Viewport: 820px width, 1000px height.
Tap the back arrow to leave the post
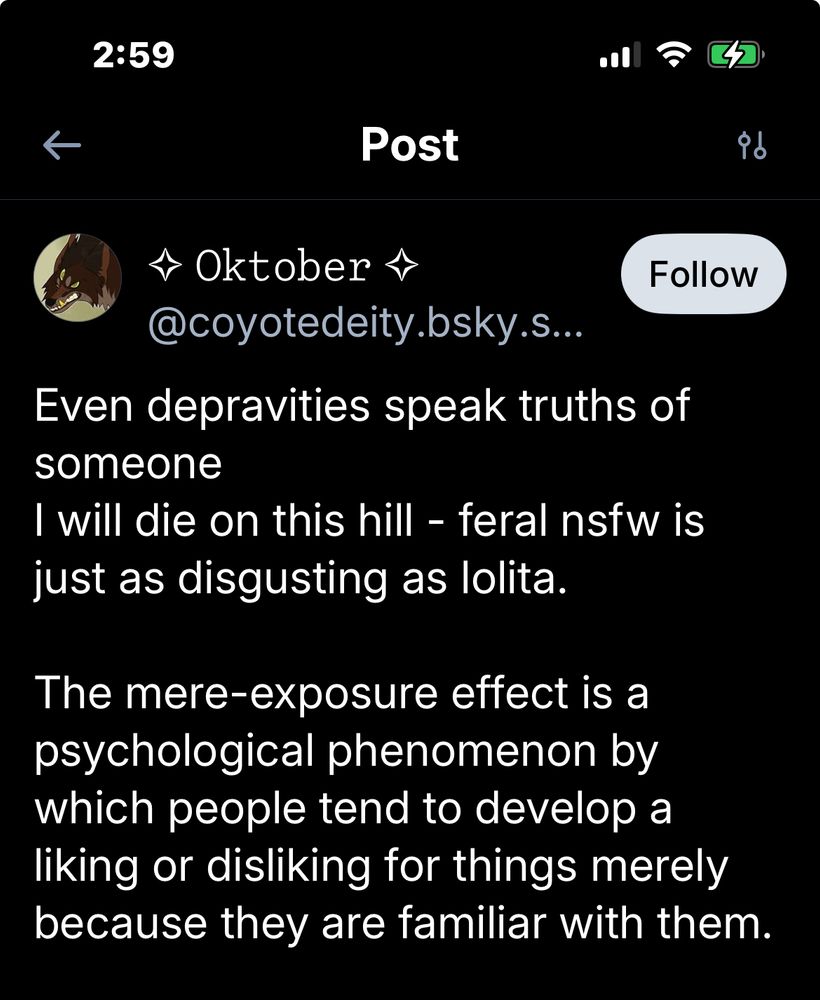pos(62,144)
